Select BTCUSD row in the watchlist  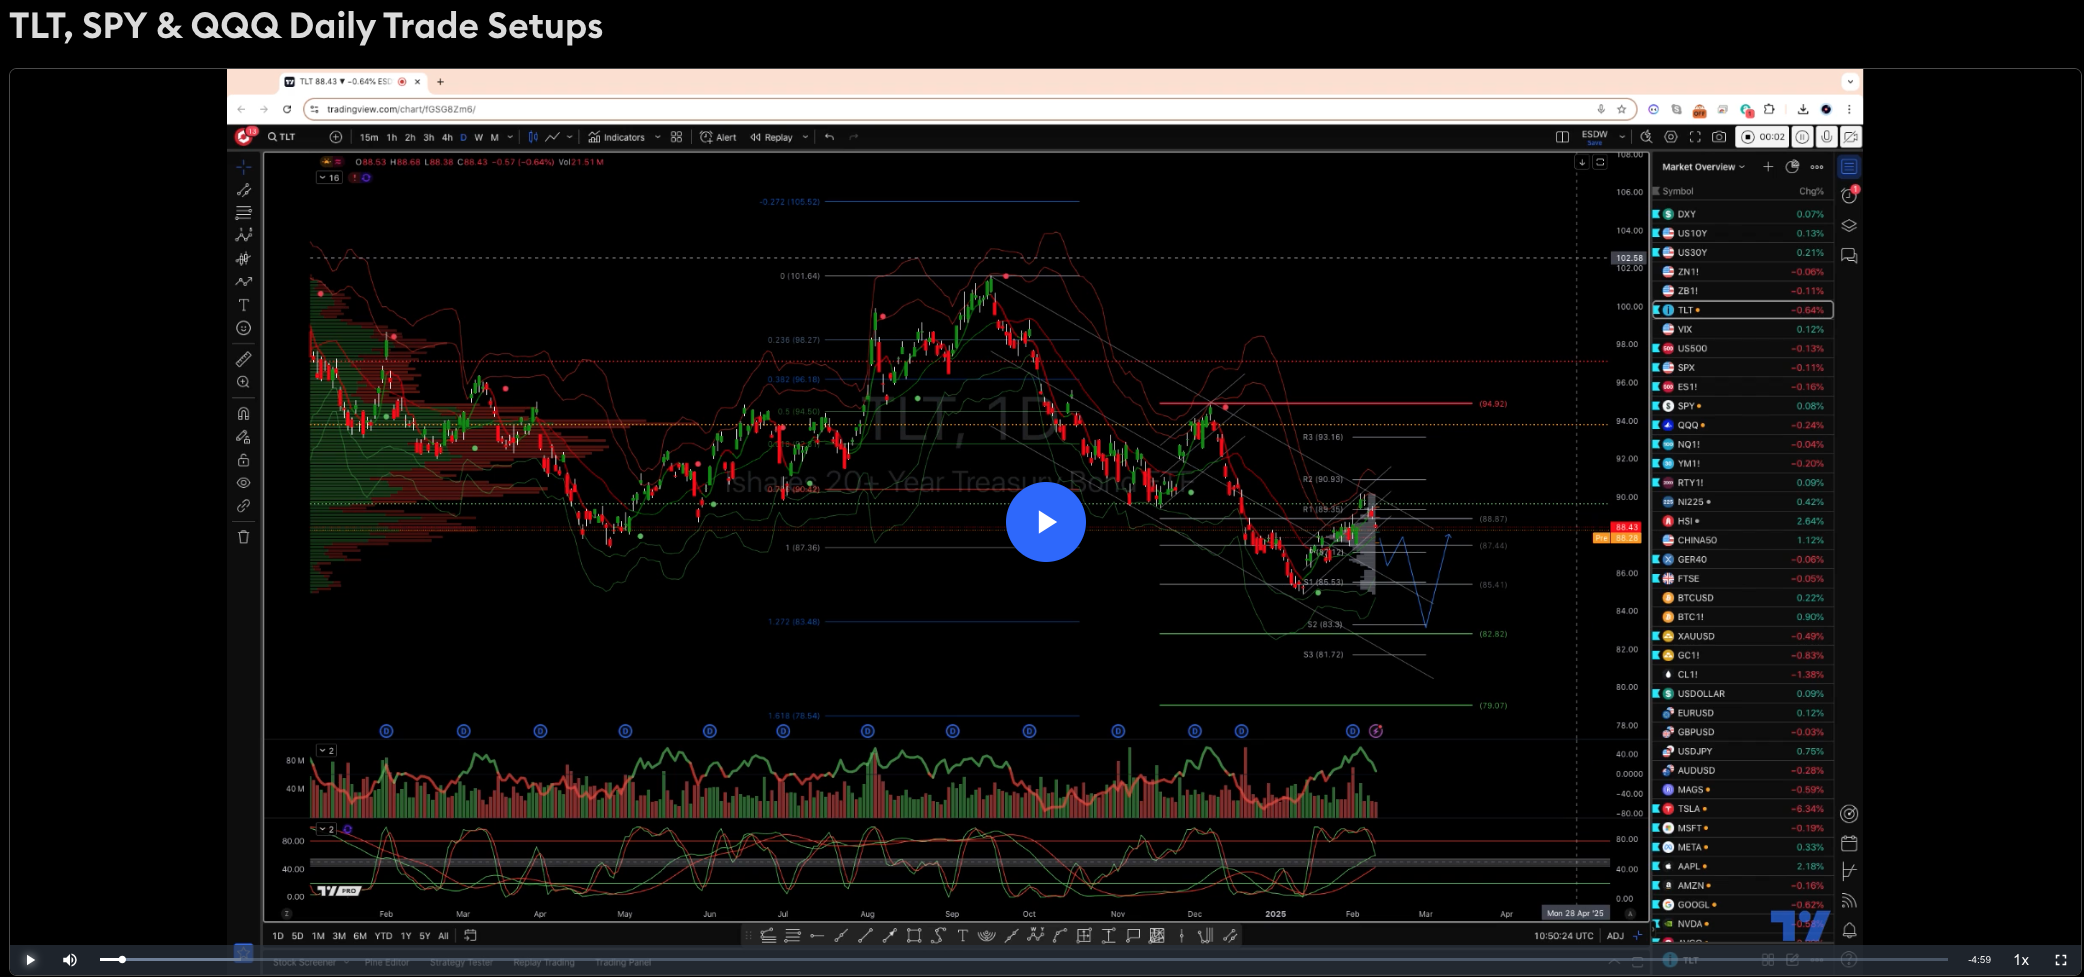pyautogui.click(x=1742, y=598)
